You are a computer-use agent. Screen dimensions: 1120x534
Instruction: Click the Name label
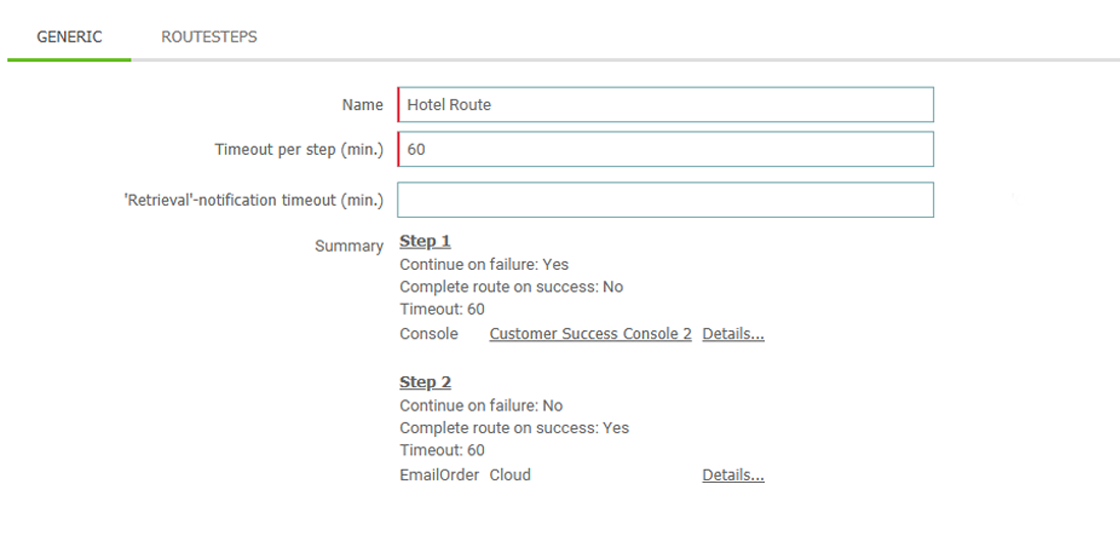coord(363,105)
